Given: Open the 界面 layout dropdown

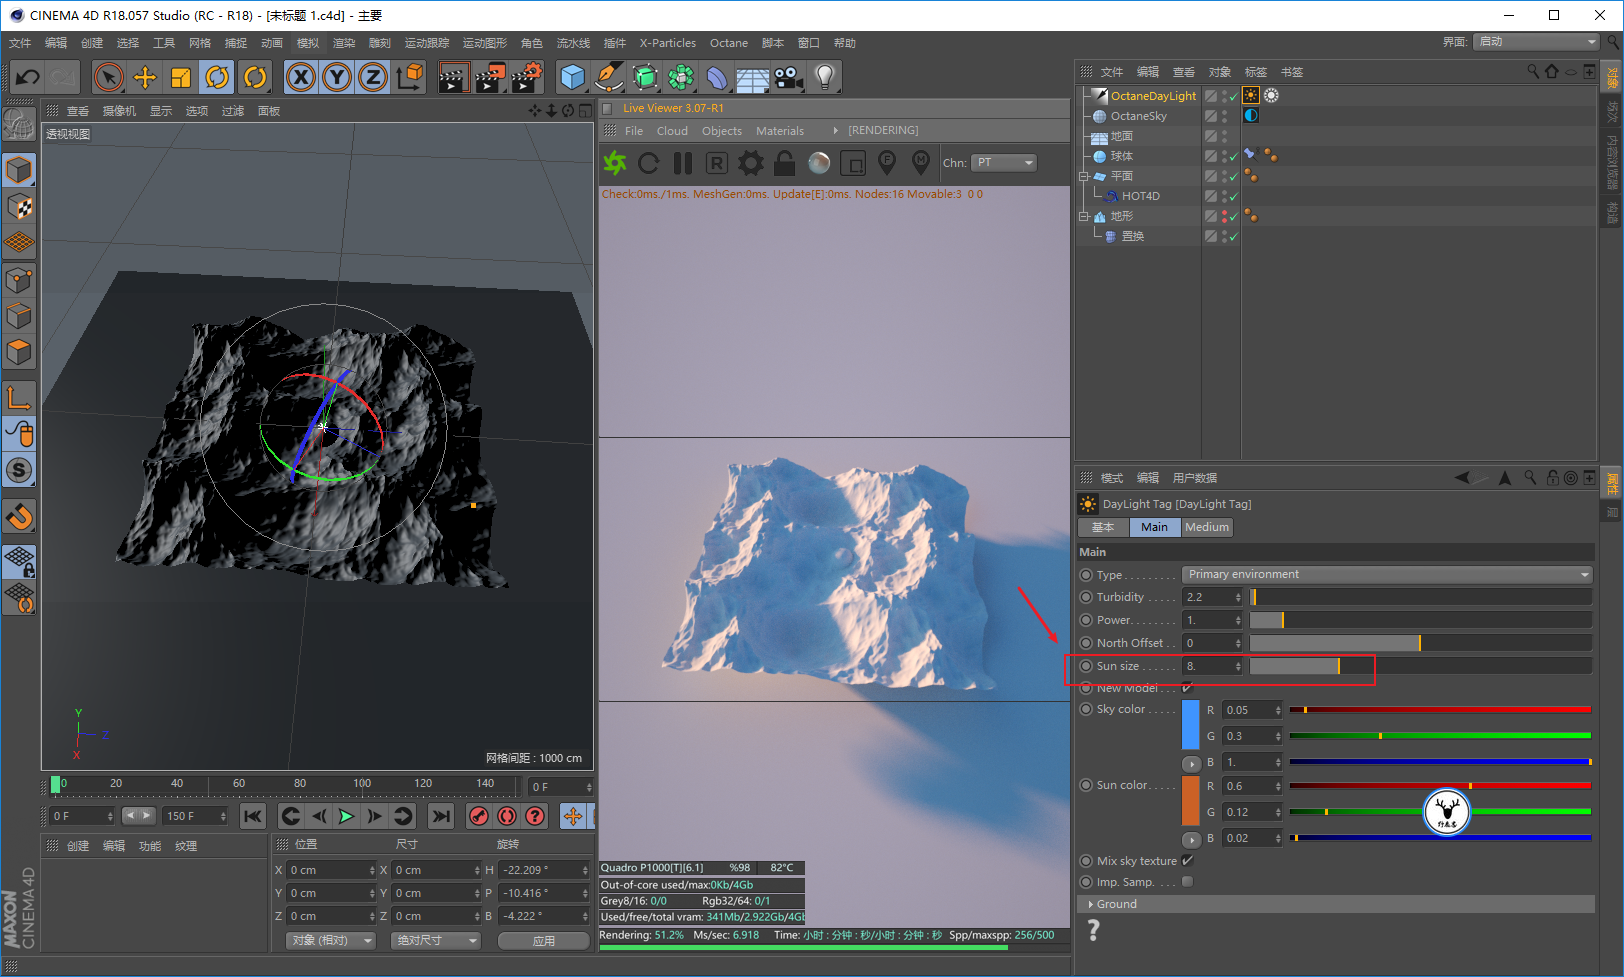Looking at the screenshot, I should 1537,41.
